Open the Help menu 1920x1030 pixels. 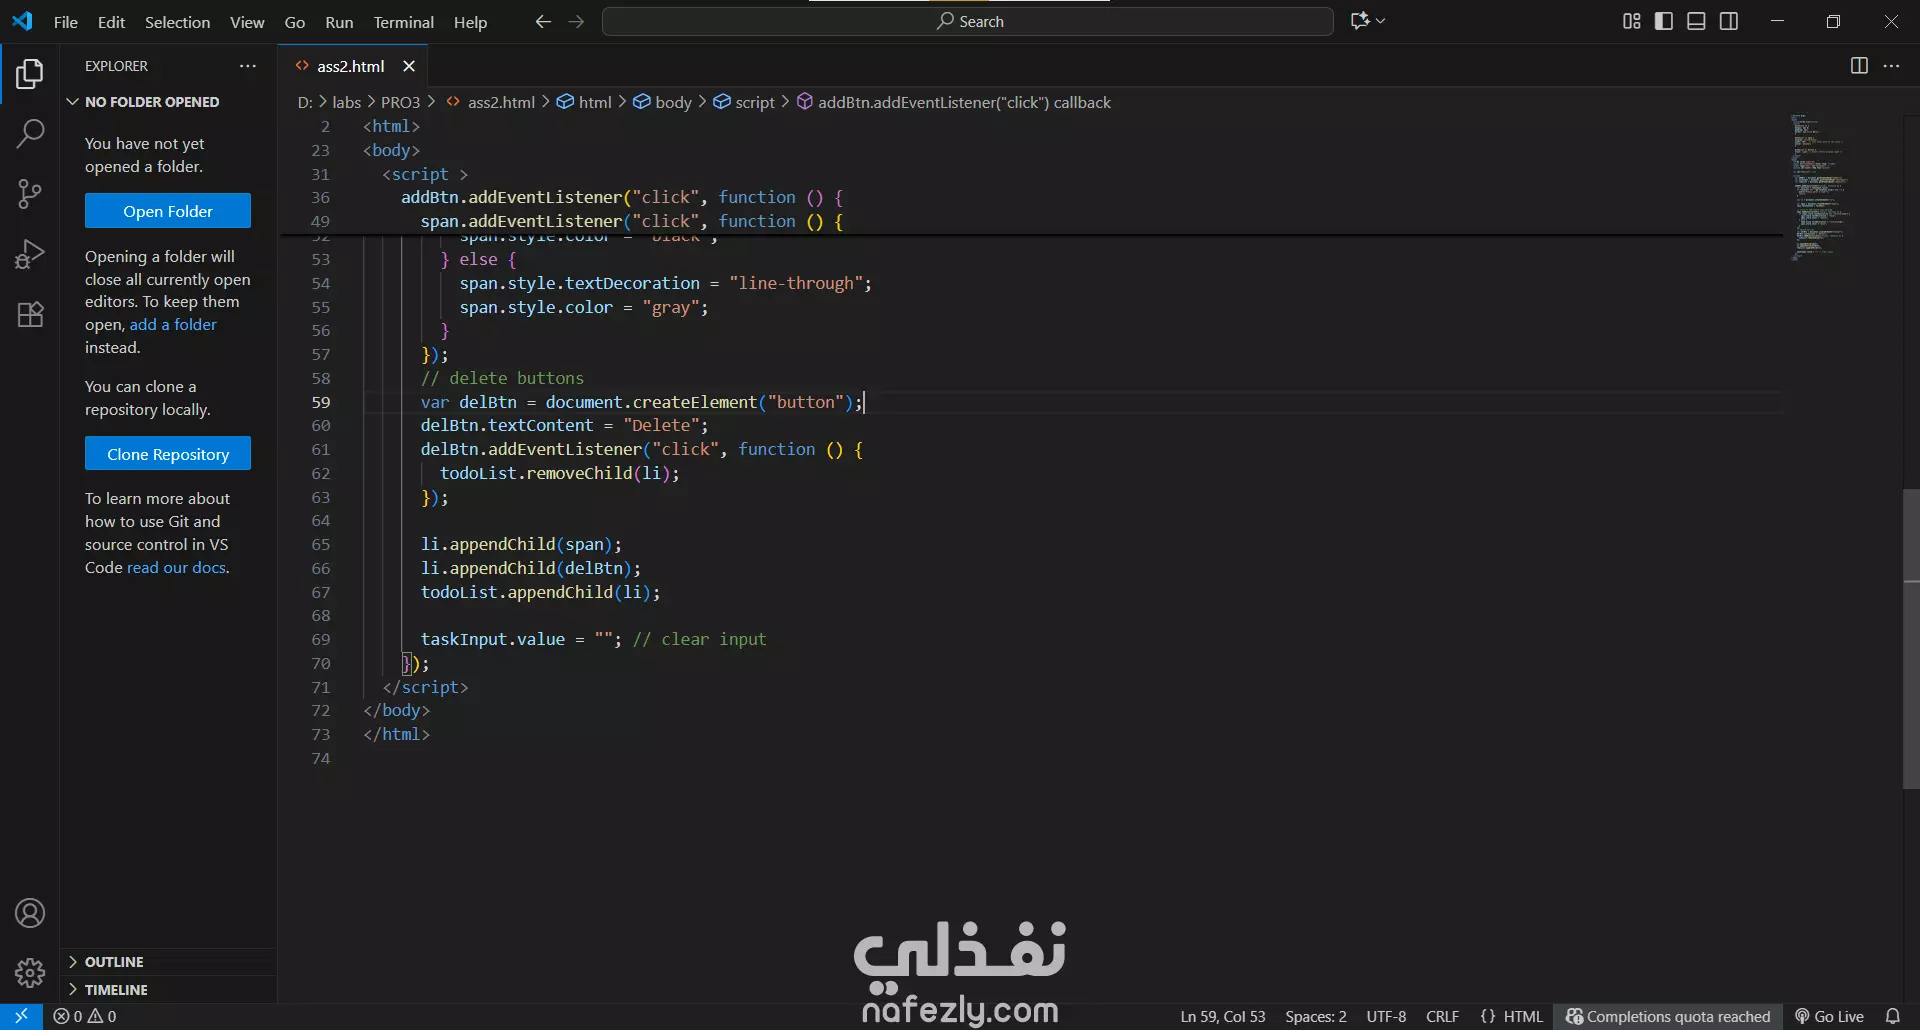pos(470,21)
